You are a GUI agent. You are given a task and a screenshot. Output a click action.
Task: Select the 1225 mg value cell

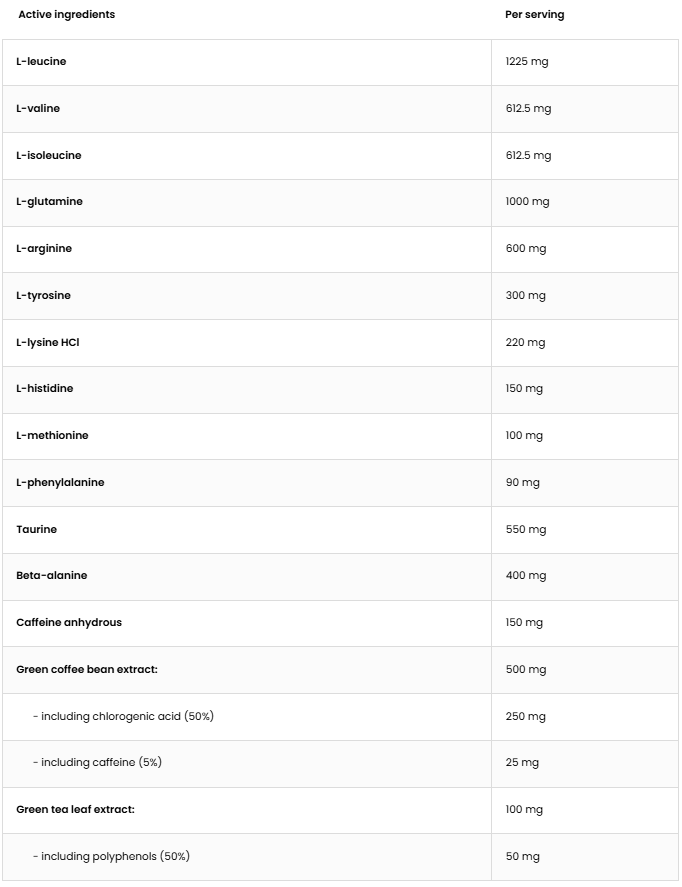coord(527,62)
